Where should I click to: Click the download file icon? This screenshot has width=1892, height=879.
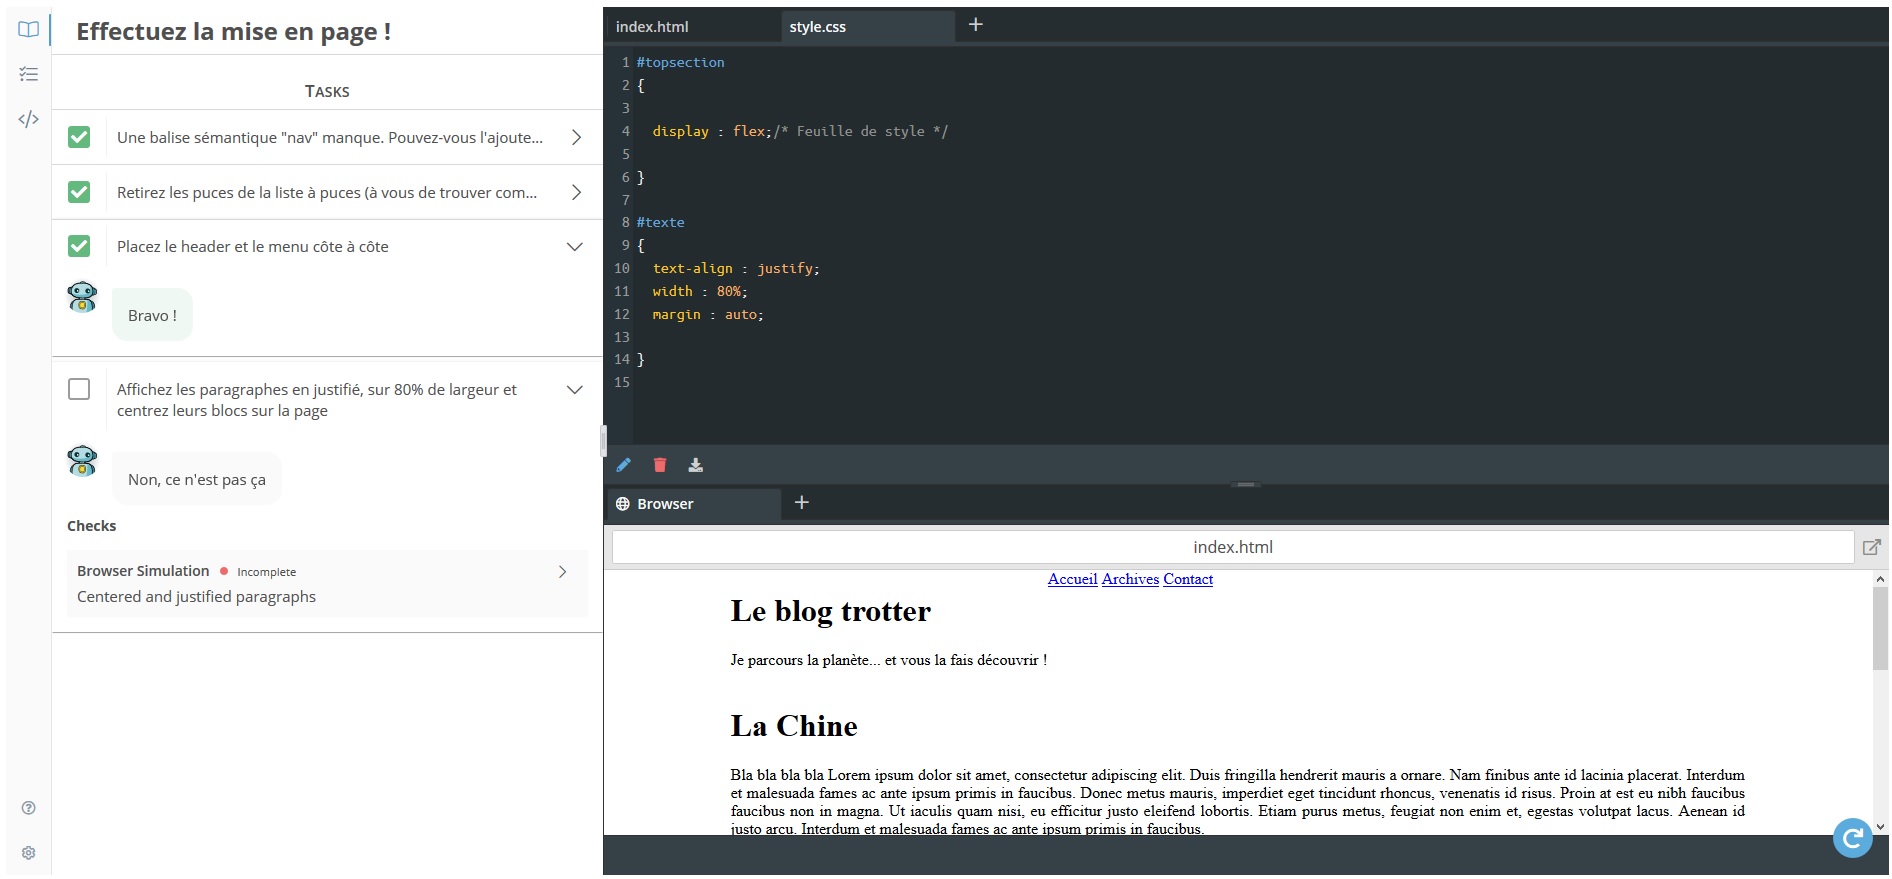(x=696, y=465)
